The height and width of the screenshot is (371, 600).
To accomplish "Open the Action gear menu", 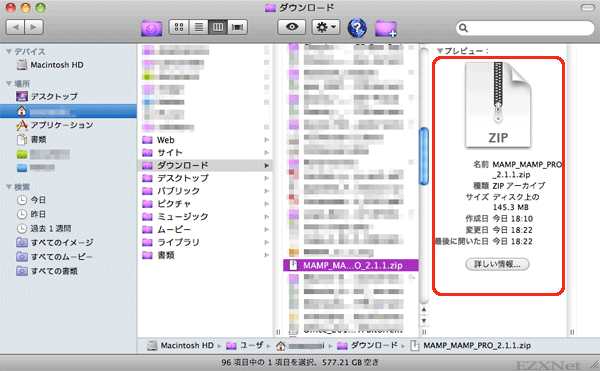I will click(x=326, y=27).
